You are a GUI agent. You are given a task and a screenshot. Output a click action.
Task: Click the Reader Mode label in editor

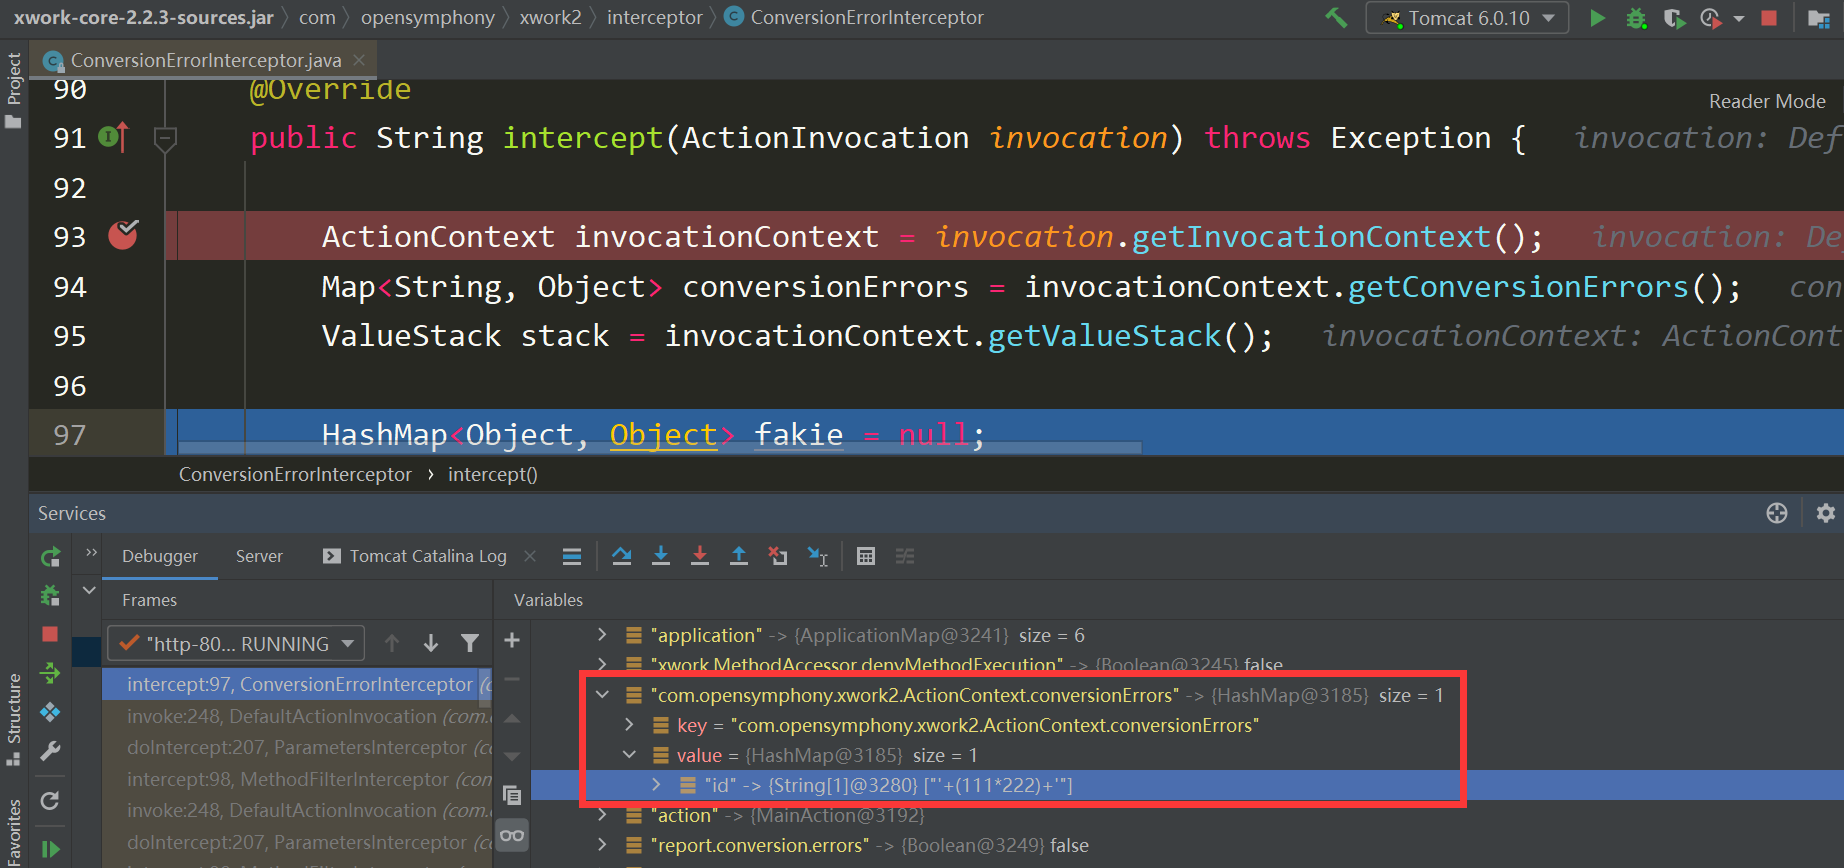[x=1767, y=101]
